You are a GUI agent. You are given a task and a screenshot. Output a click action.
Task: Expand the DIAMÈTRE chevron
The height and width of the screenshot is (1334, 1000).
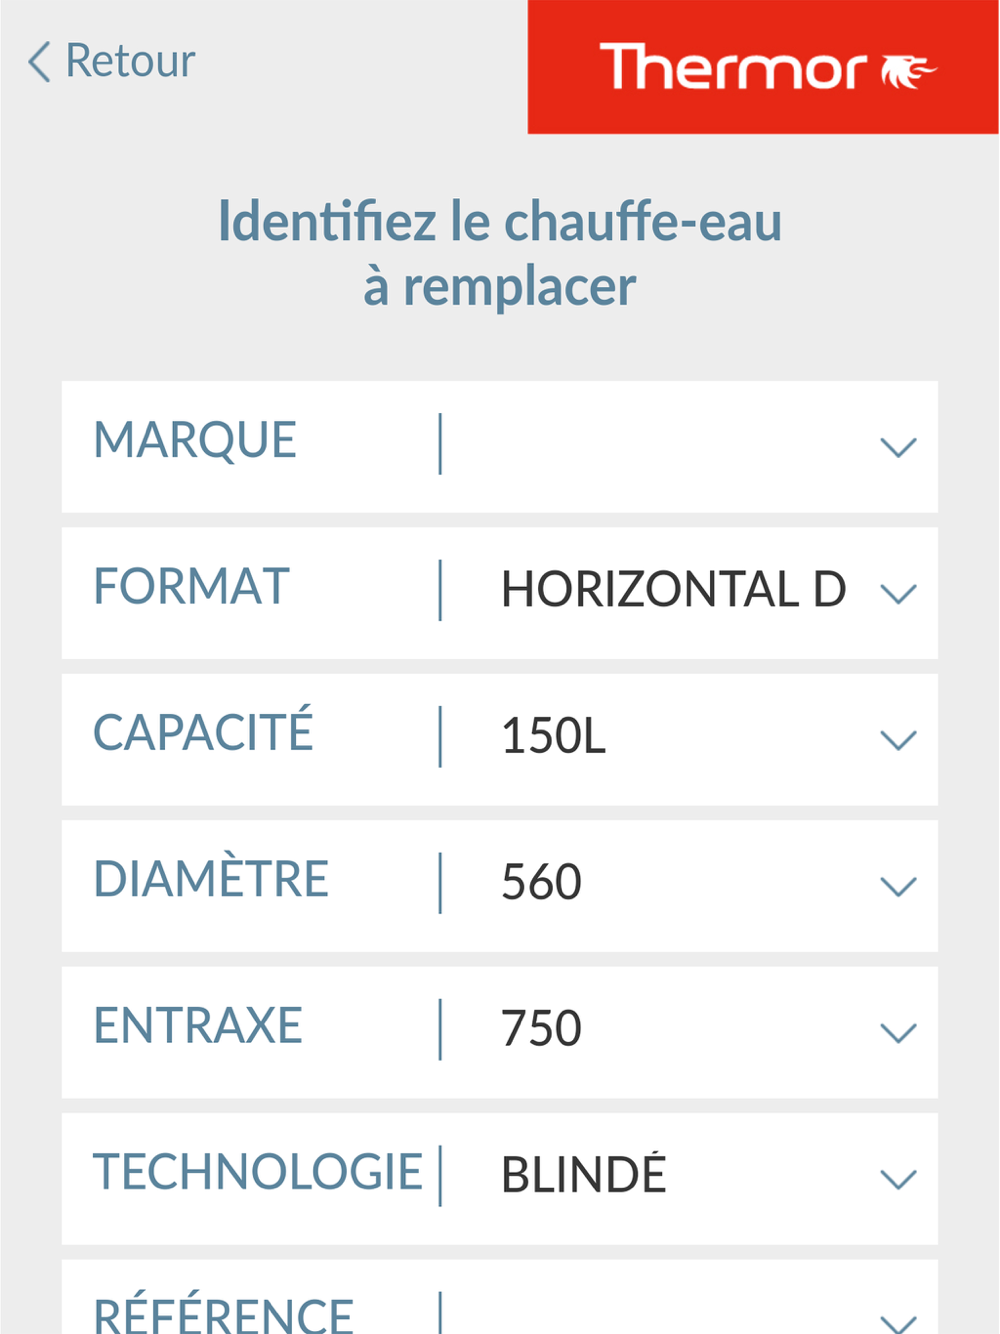pyautogui.click(x=898, y=886)
